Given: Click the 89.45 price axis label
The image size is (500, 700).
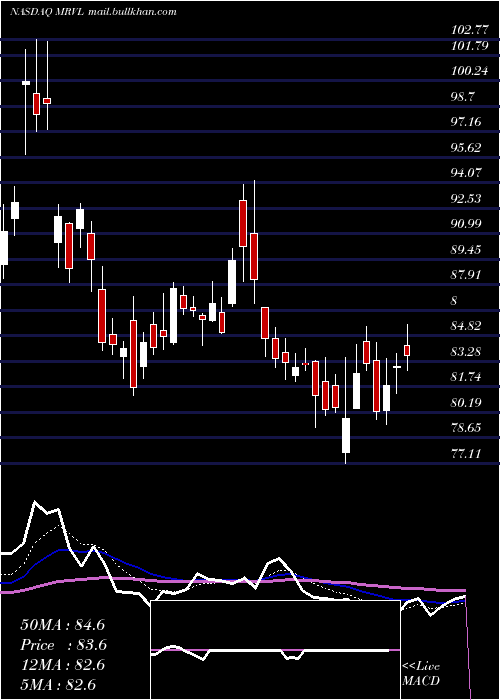Looking at the screenshot, I should click(466, 250).
